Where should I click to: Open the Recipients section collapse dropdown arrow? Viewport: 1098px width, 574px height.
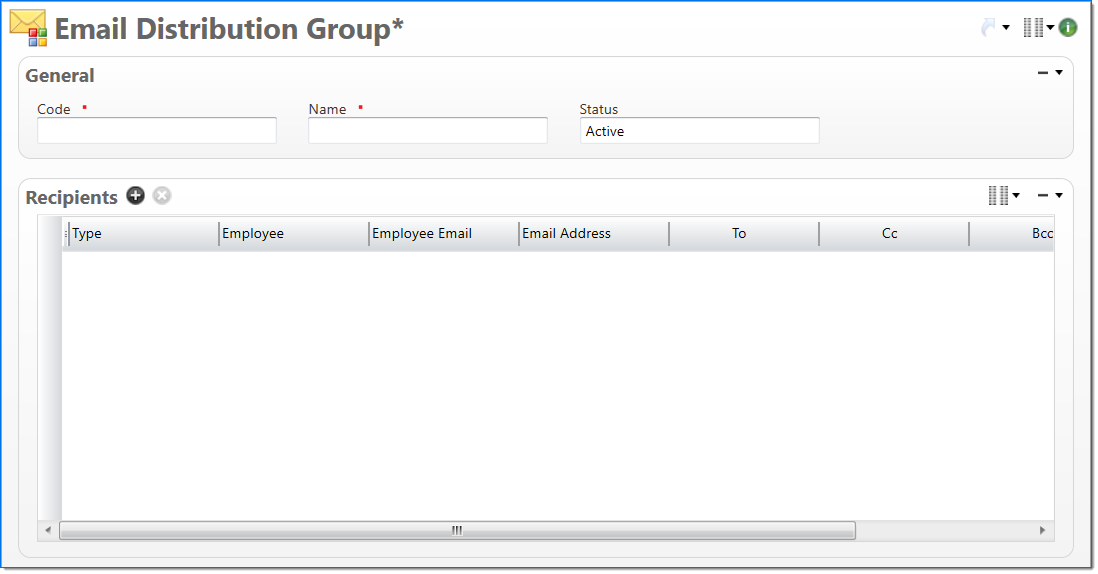[x=1059, y=196]
